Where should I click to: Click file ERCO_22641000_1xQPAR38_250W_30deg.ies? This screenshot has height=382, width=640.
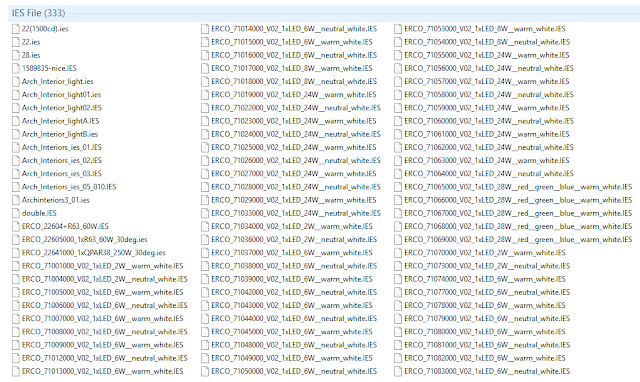93,253
